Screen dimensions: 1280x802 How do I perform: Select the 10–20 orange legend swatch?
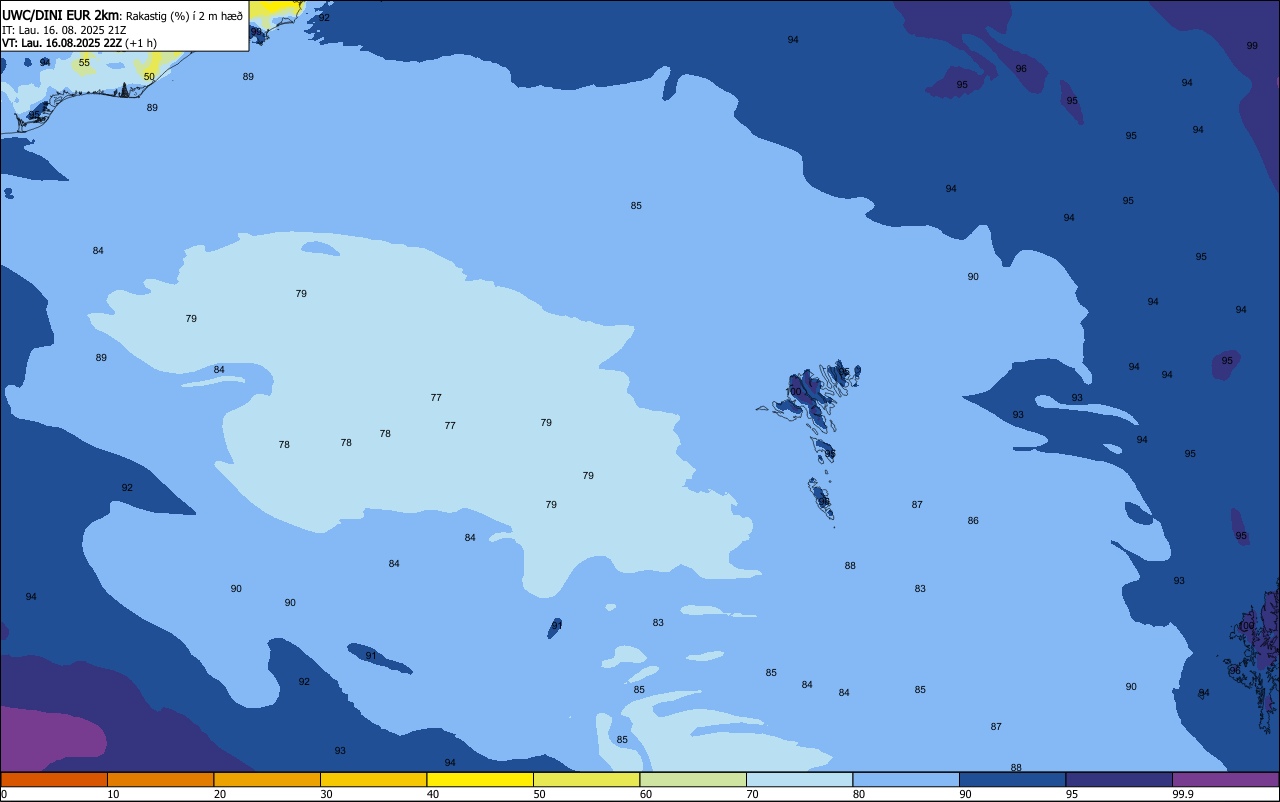pyautogui.click(x=160, y=779)
